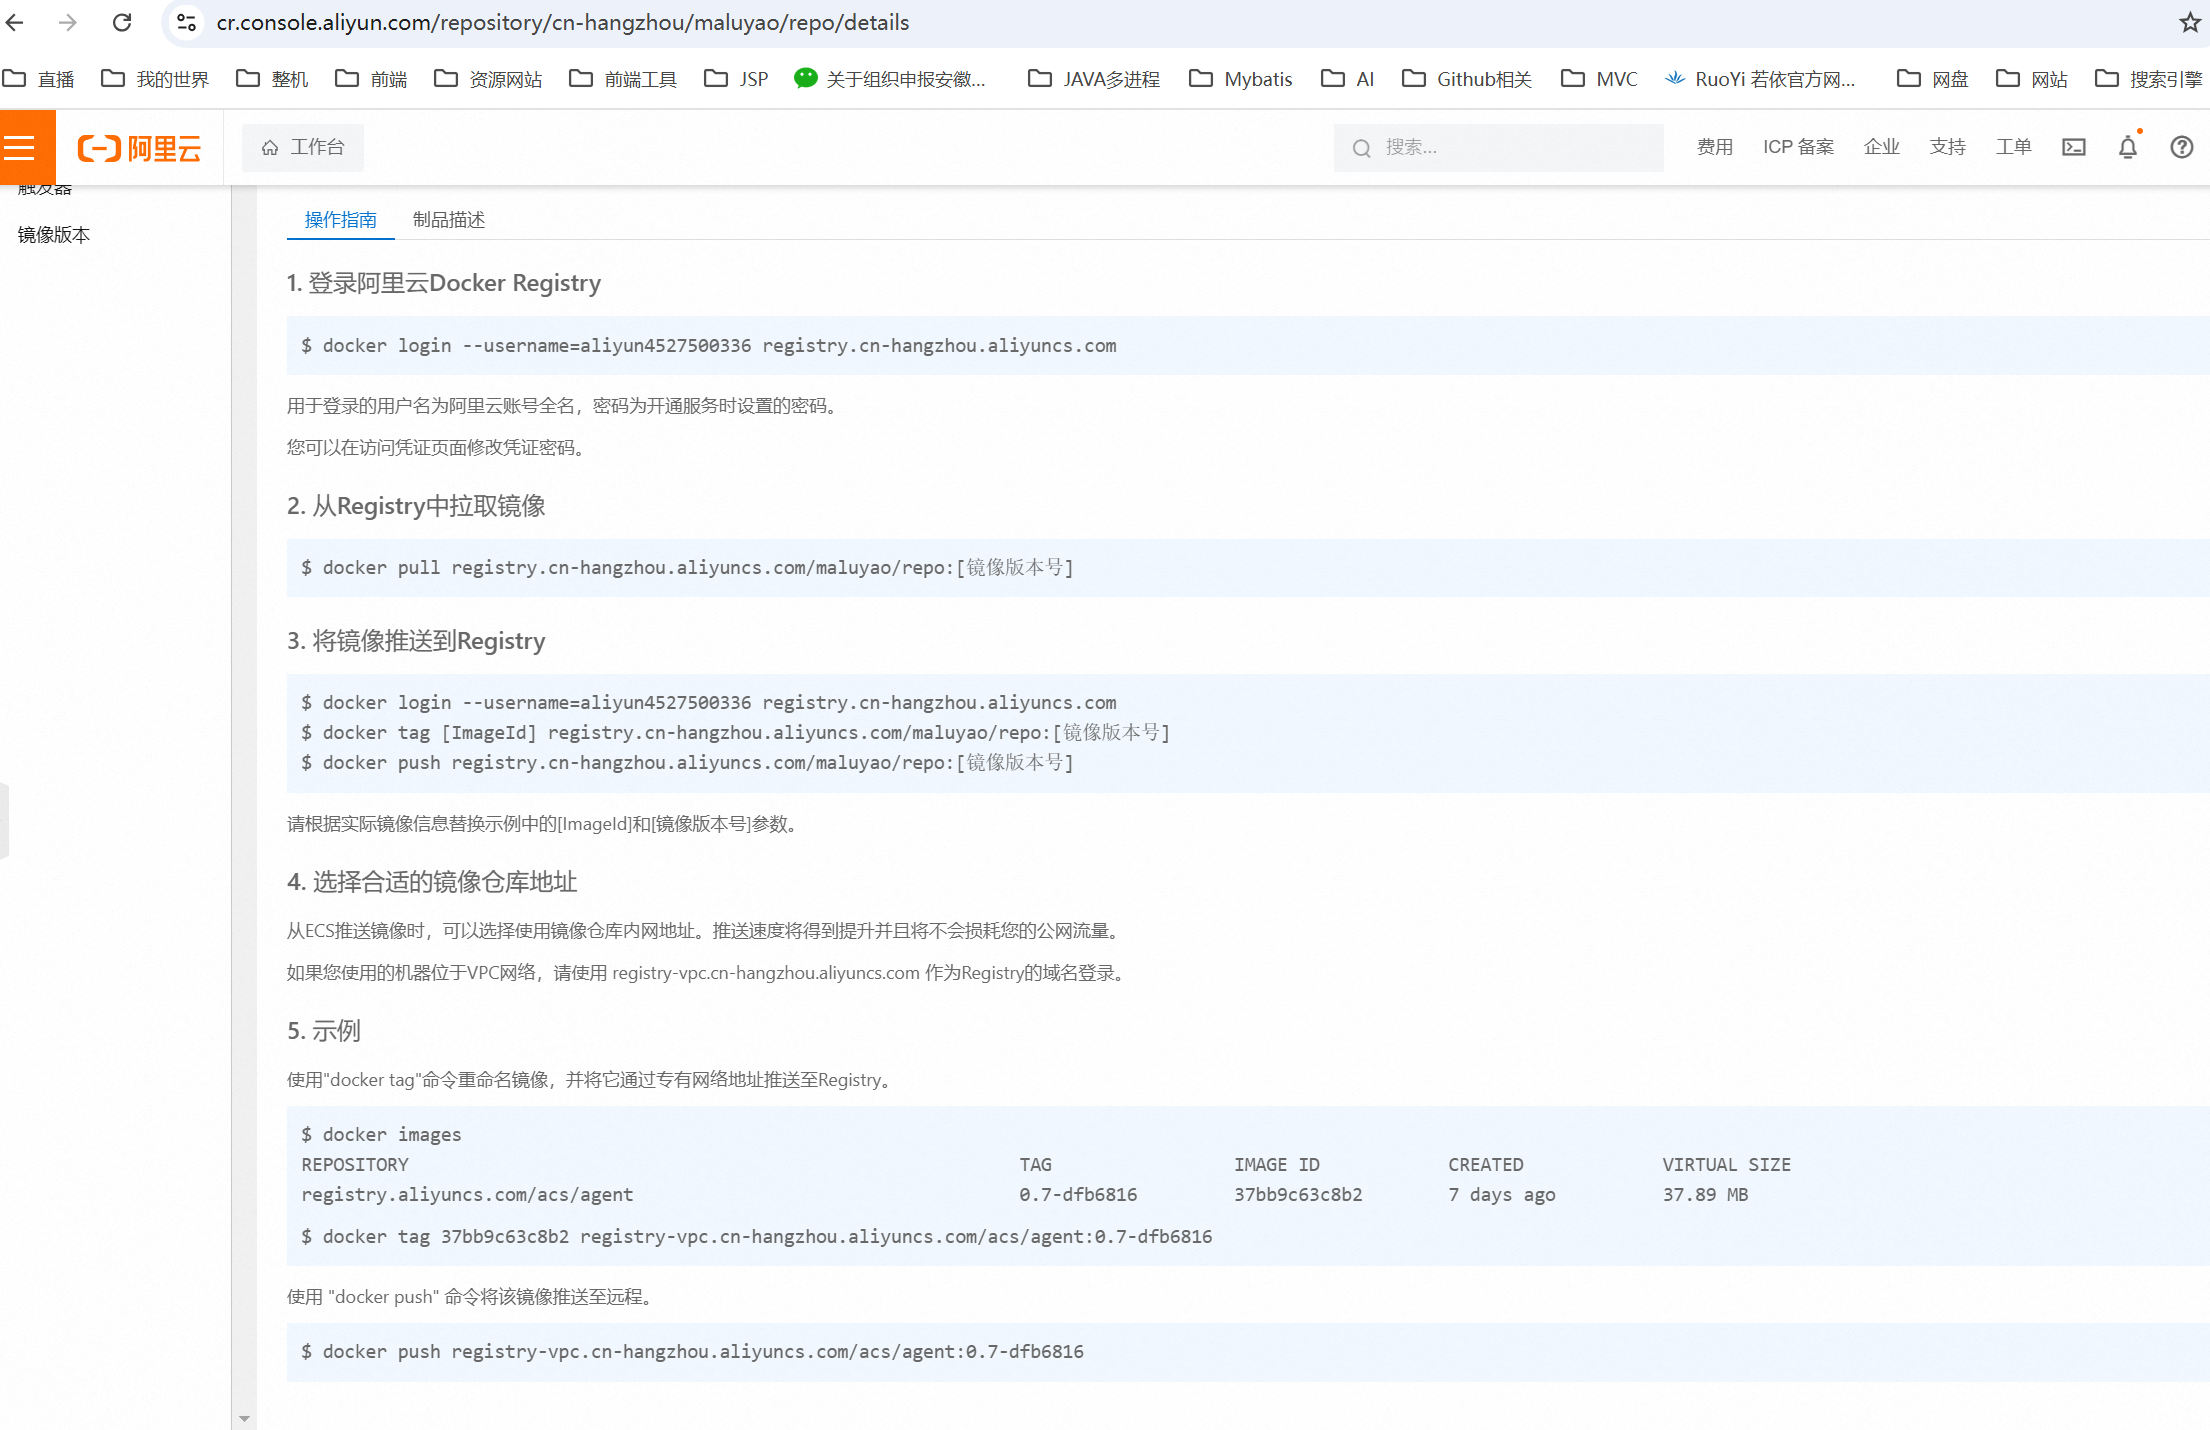Open the 费用 menu
The height and width of the screenshot is (1430, 2210).
tap(1715, 147)
